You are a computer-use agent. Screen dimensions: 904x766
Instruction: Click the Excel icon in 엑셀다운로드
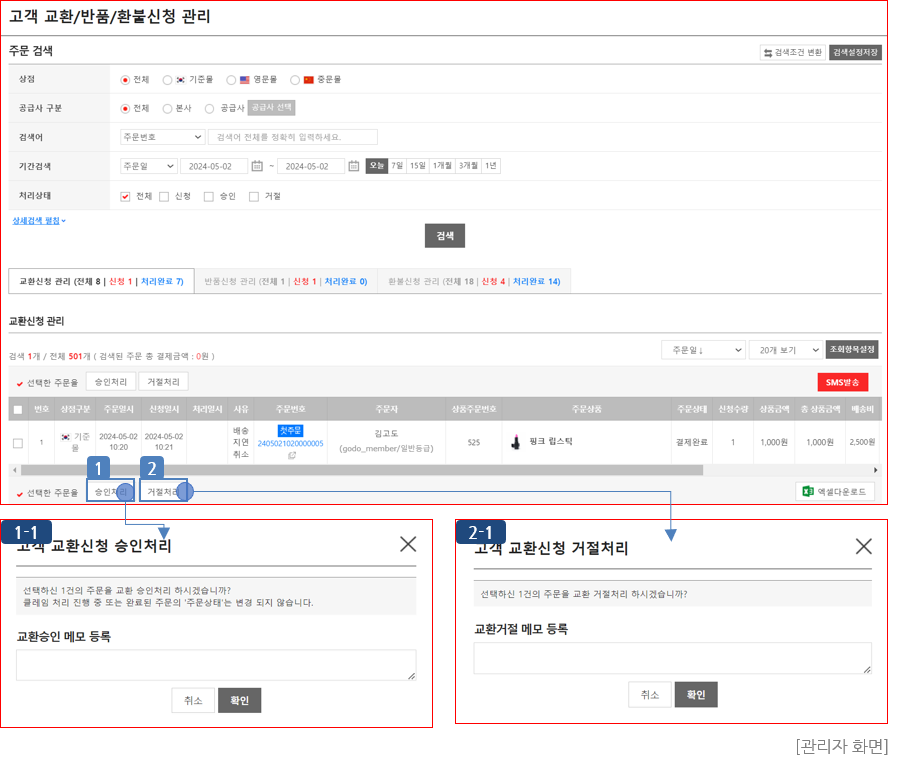pyautogui.click(x=808, y=491)
